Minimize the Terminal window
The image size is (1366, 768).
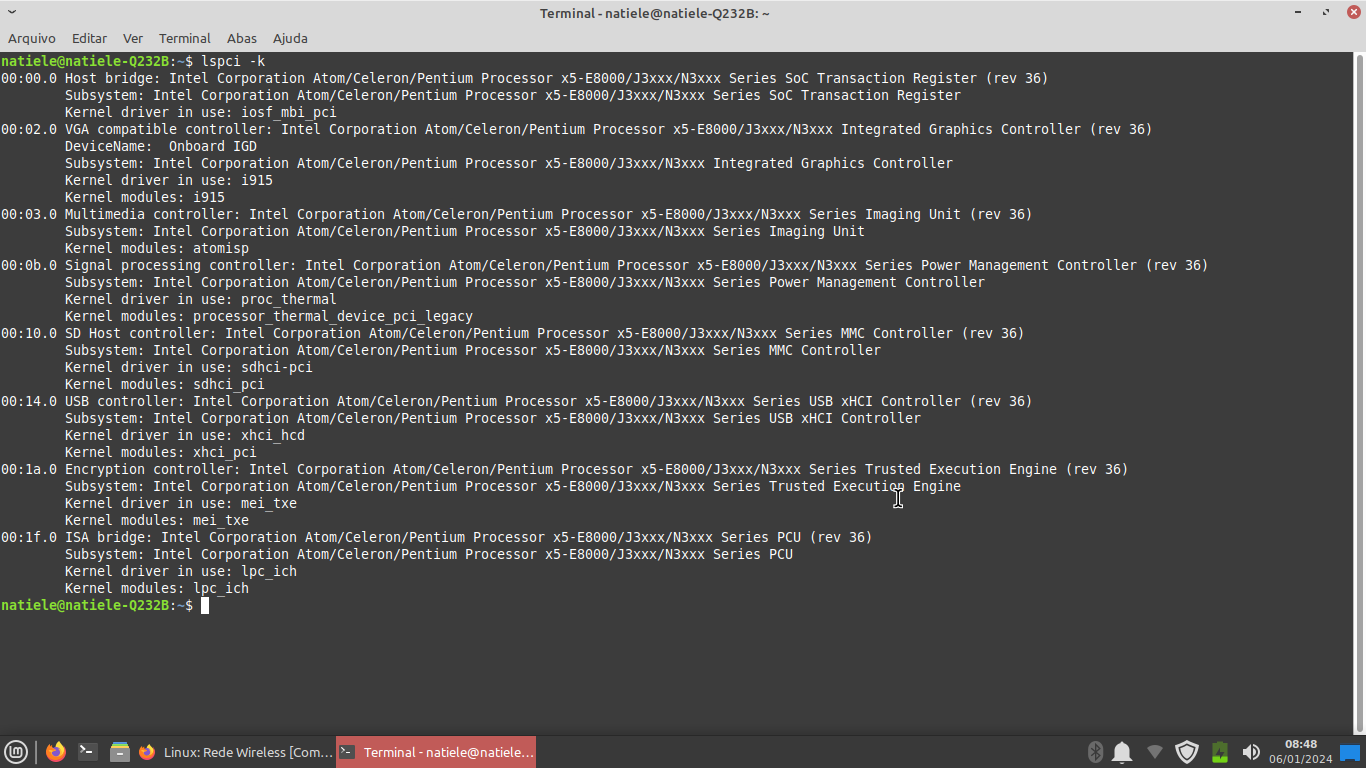point(1299,12)
